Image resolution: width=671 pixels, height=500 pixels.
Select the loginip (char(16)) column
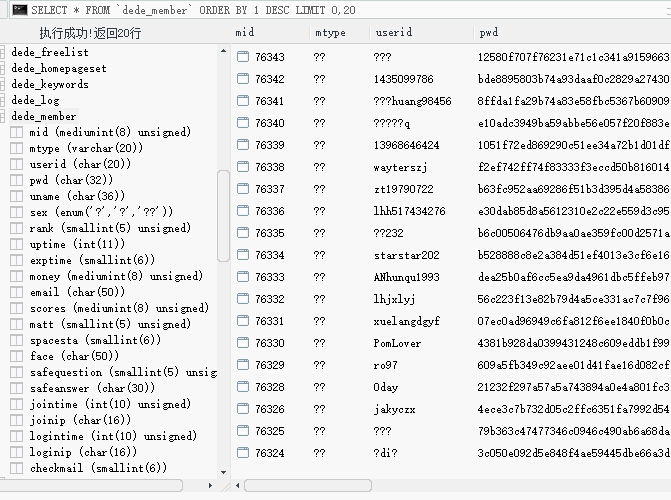tap(83, 452)
